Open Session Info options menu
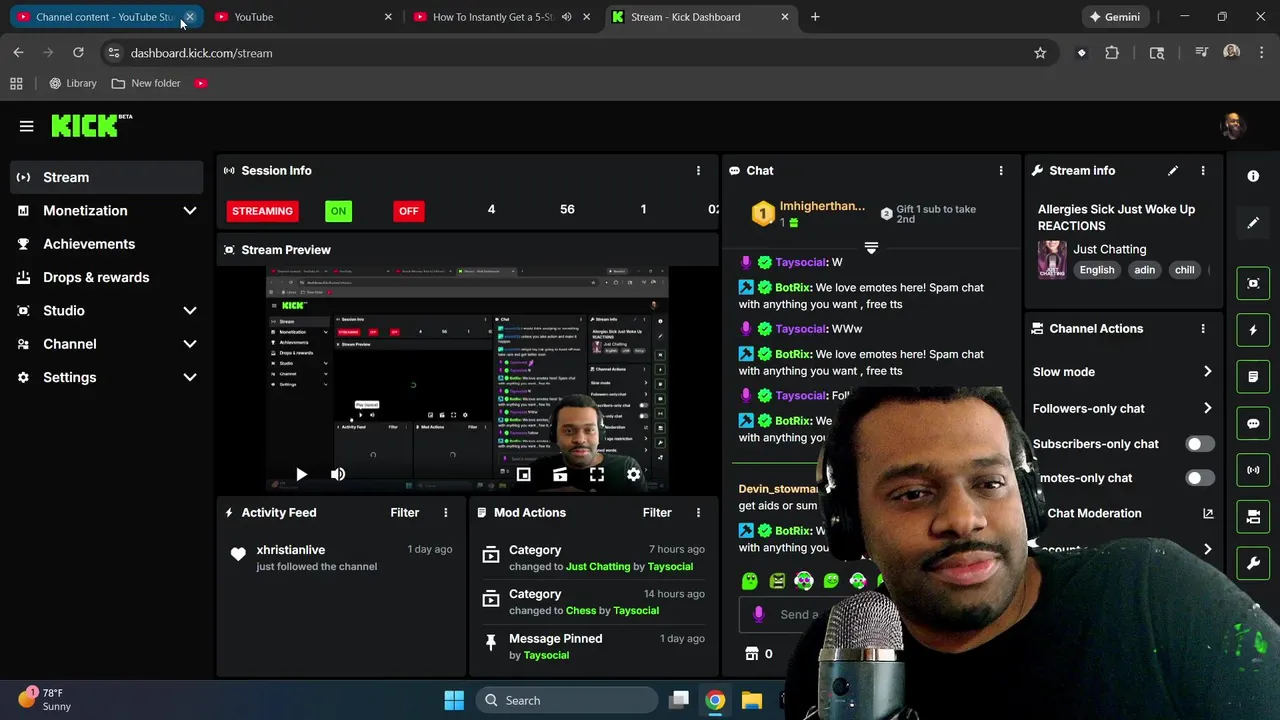 698,171
